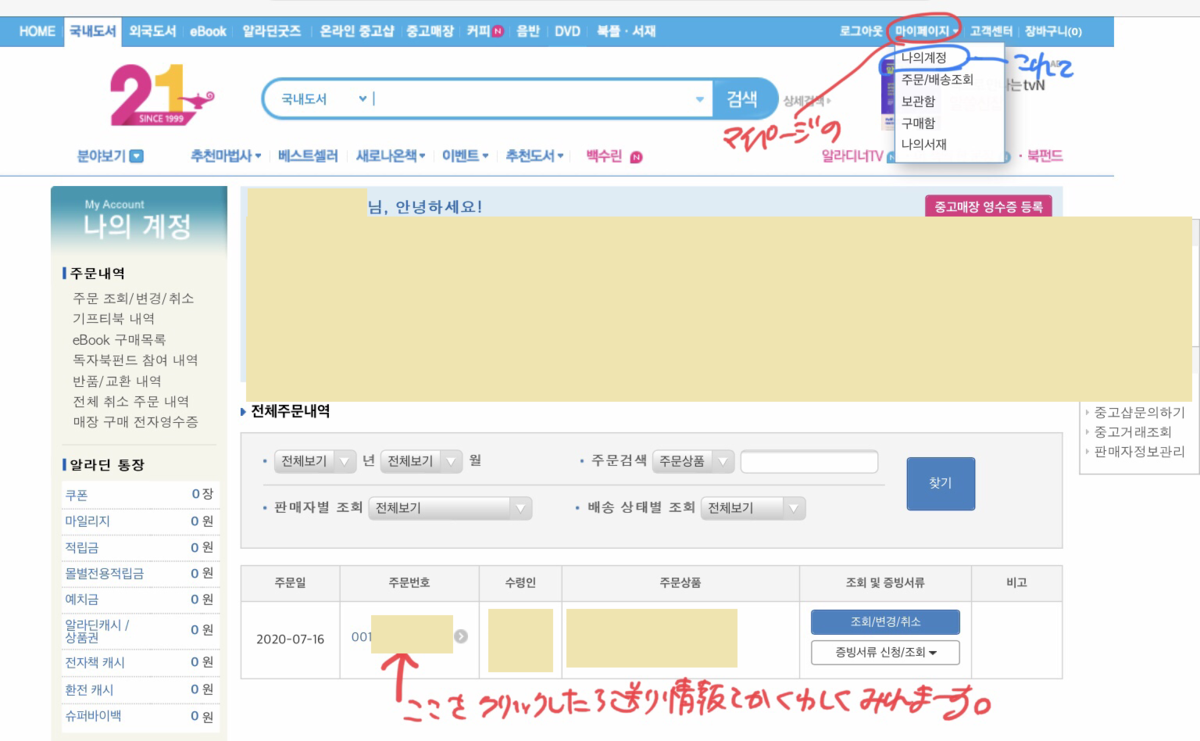Open the 판매자별 조회 dropdown
1200x741 pixels.
pyautogui.click(x=449, y=508)
